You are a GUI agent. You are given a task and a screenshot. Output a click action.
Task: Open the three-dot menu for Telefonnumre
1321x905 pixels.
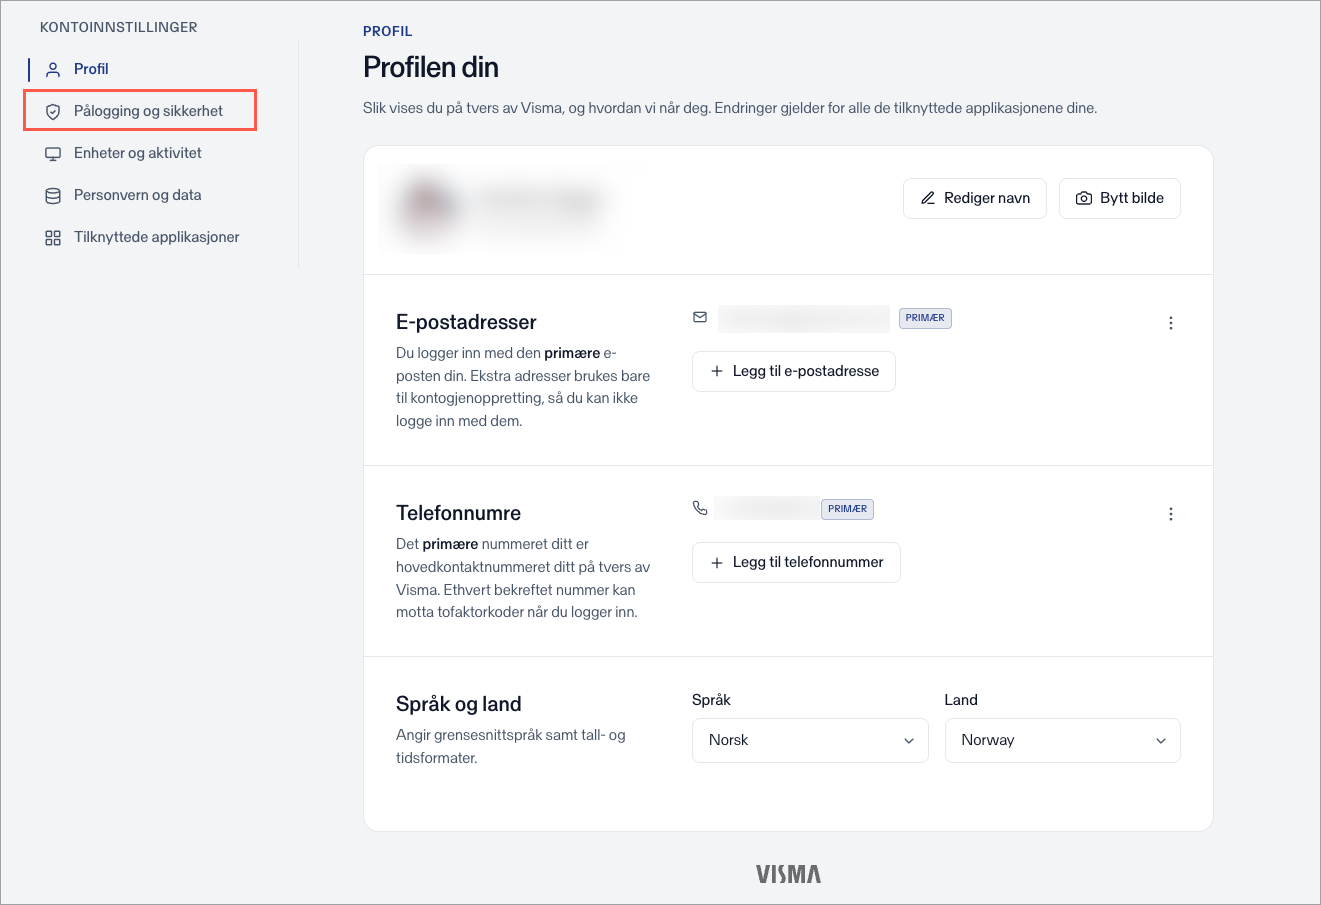coord(1171,514)
